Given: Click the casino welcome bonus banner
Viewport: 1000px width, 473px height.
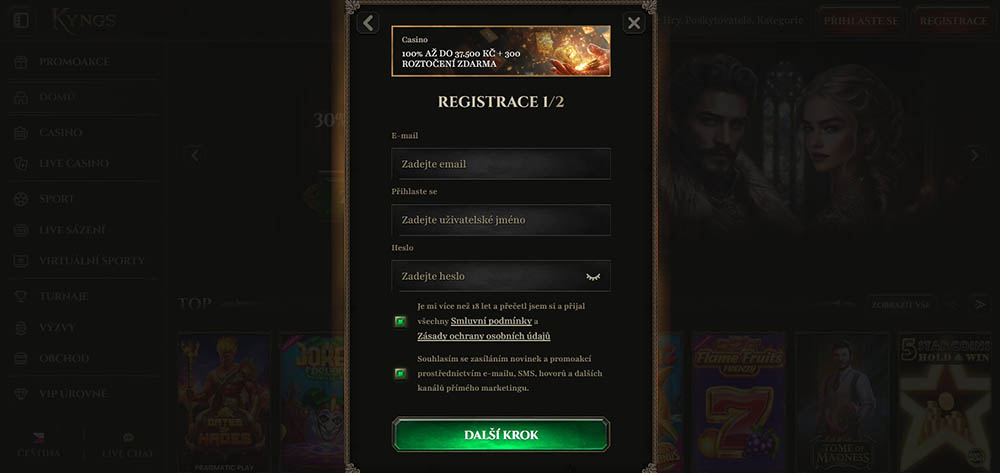Looking at the screenshot, I should [x=501, y=51].
